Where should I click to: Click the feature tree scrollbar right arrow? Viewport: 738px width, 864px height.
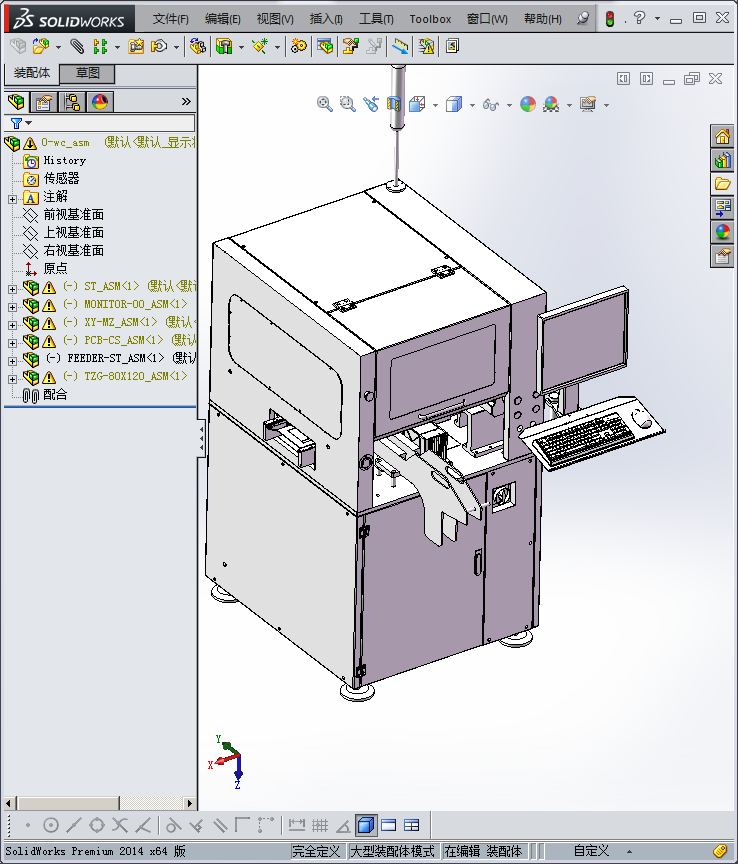[x=190, y=803]
